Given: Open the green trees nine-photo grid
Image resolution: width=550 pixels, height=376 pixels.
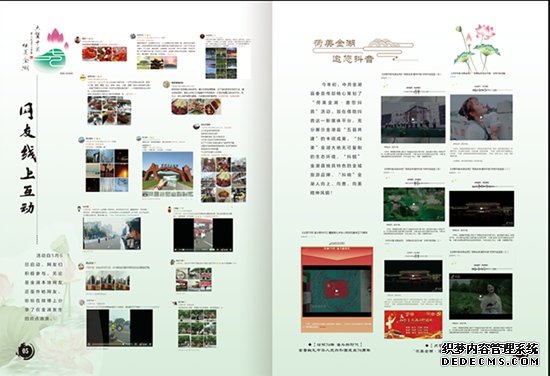Looking at the screenshot, I should 197,328.
